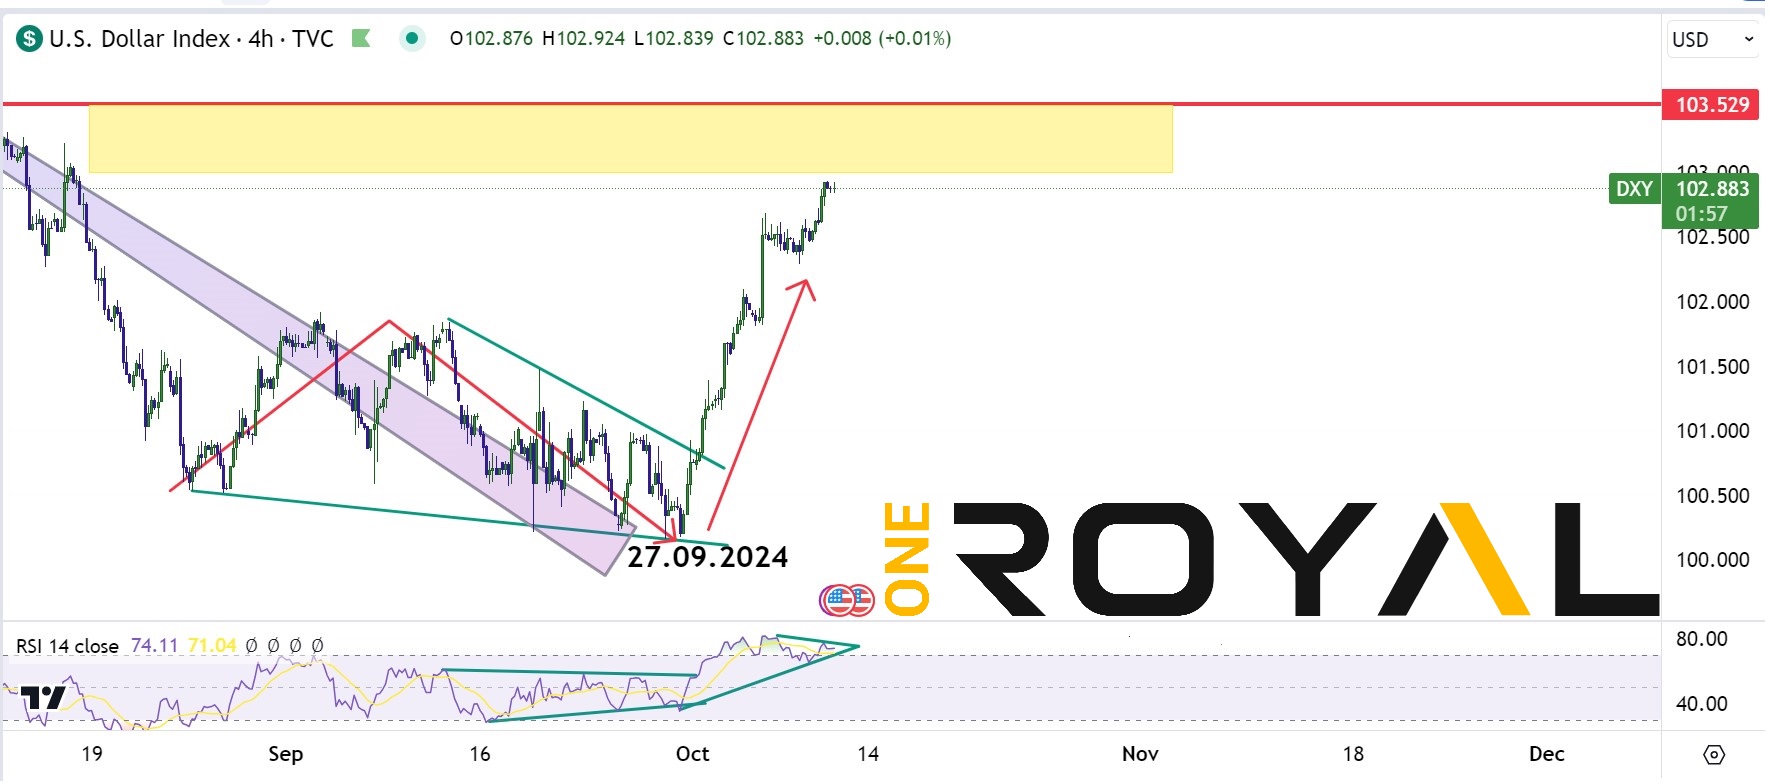This screenshot has width=1770, height=784.
Task: Click the close value C102.883
Action: tap(763, 39)
